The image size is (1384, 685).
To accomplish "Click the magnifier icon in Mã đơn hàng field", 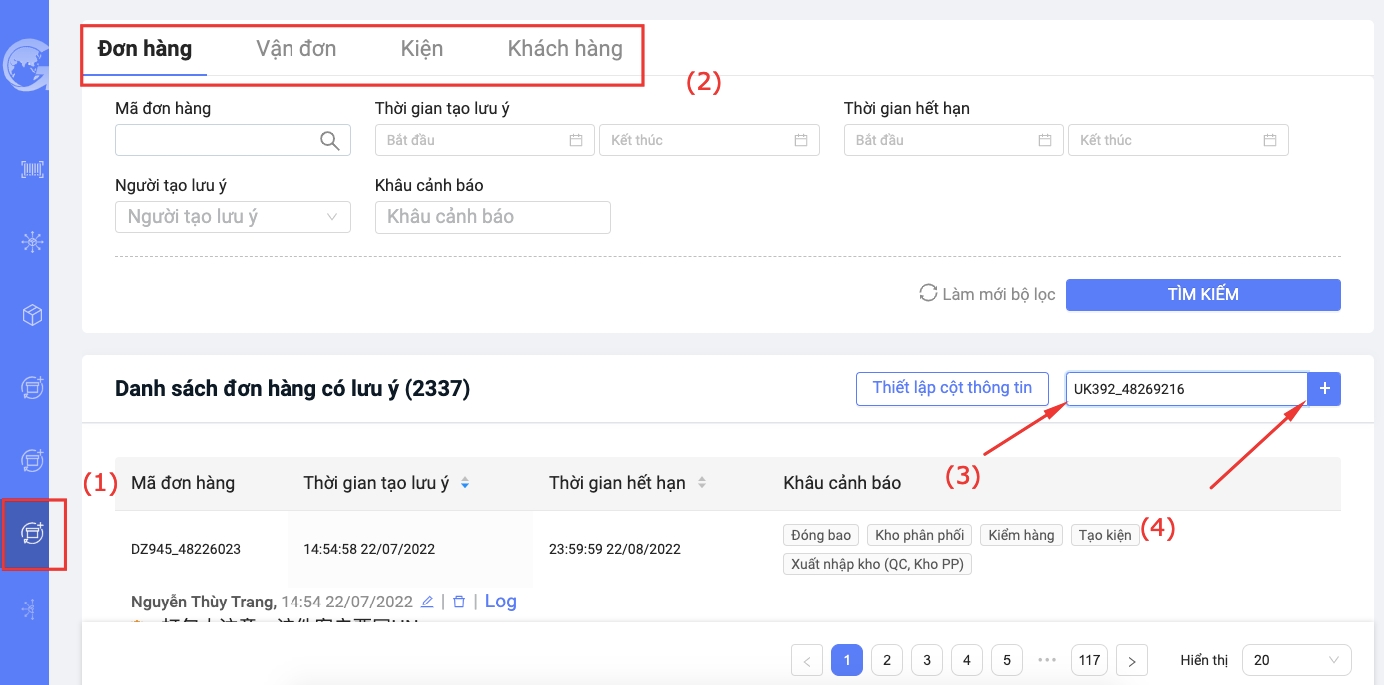I will tap(329, 140).
